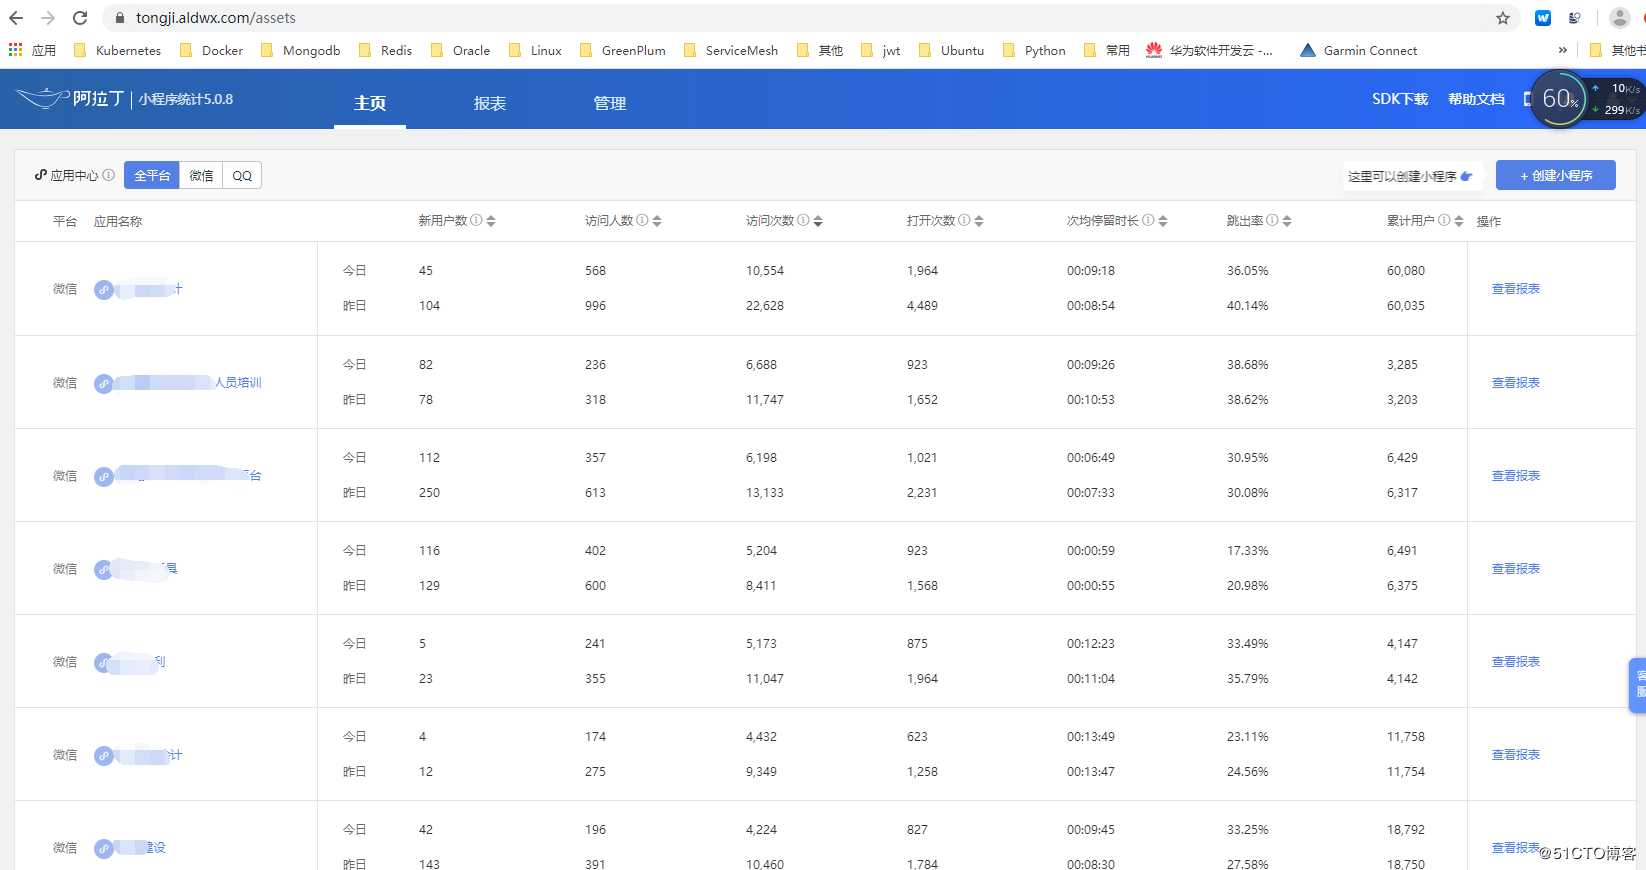Image resolution: width=1646 pixels, height=870 pixels.
Task: Select the QQ platform filter
Action: 242,175
